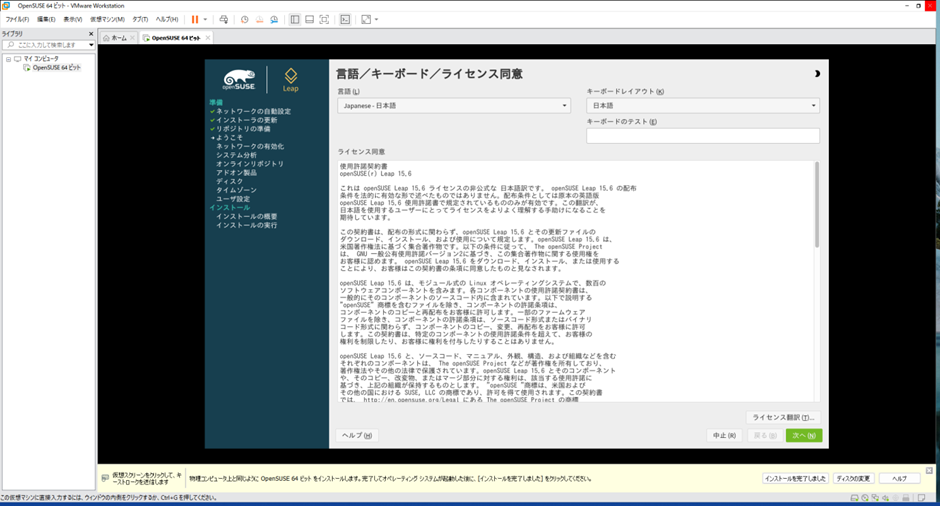Screen dimensions: 940x506
Task: Open the console view icon
Action: pos(345,19)
